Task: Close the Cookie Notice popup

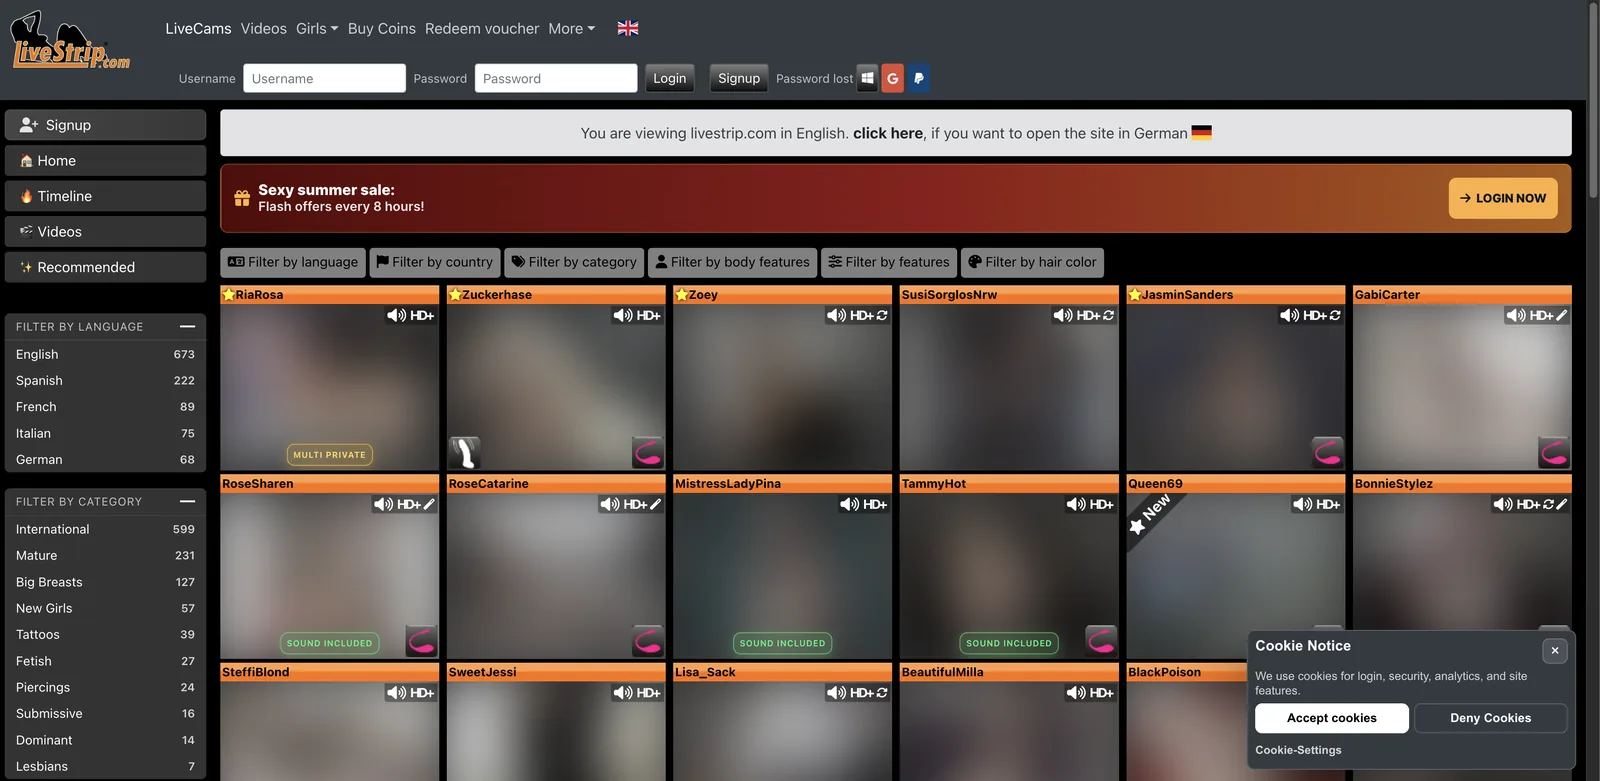Action: tap(1555, 651)
